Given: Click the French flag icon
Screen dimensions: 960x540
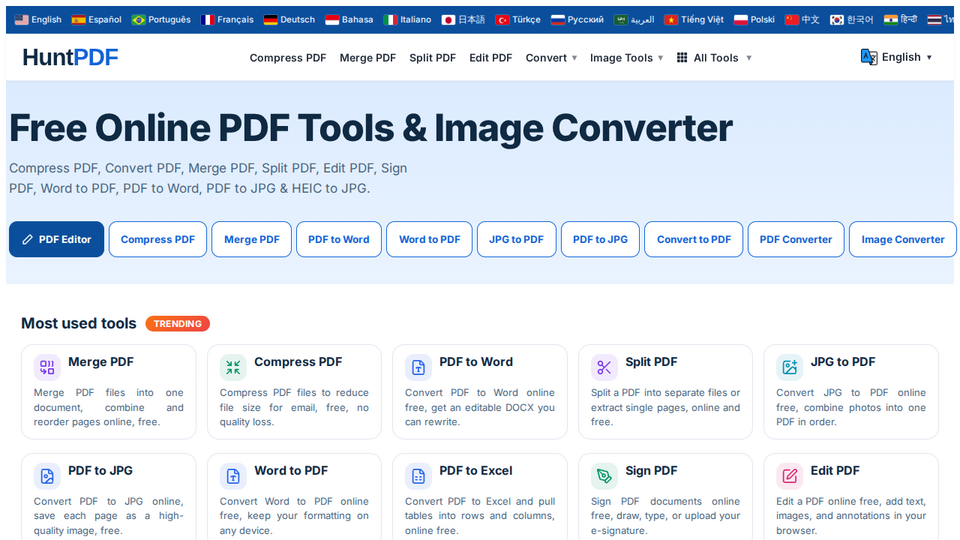Looking at the screenshot, I should 208,20.
